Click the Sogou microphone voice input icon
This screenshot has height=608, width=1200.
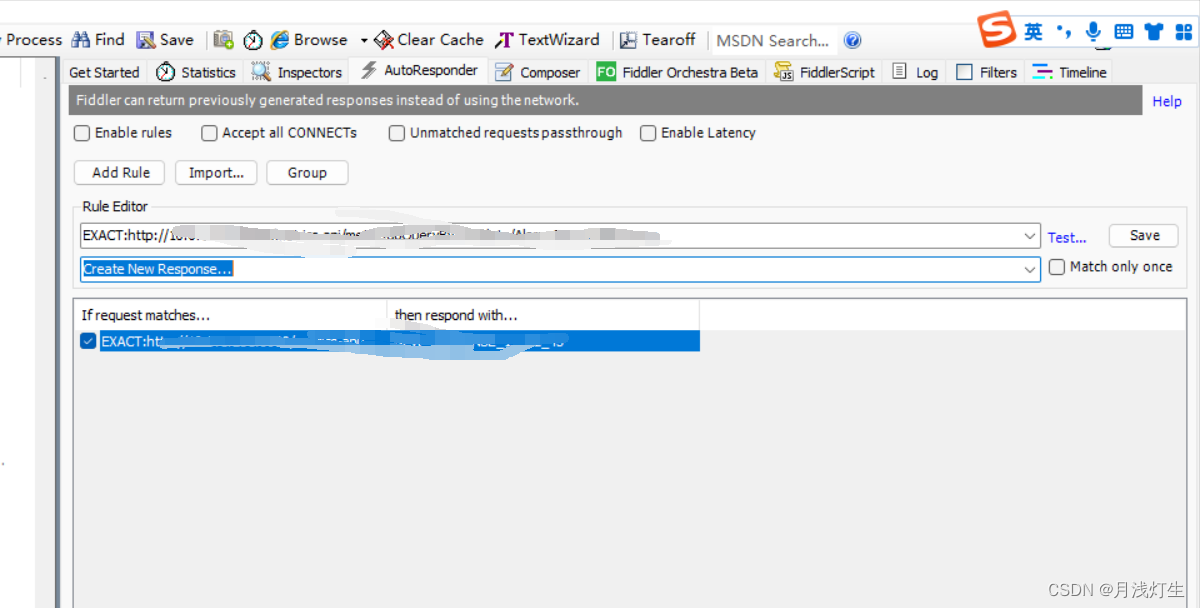1094,32
